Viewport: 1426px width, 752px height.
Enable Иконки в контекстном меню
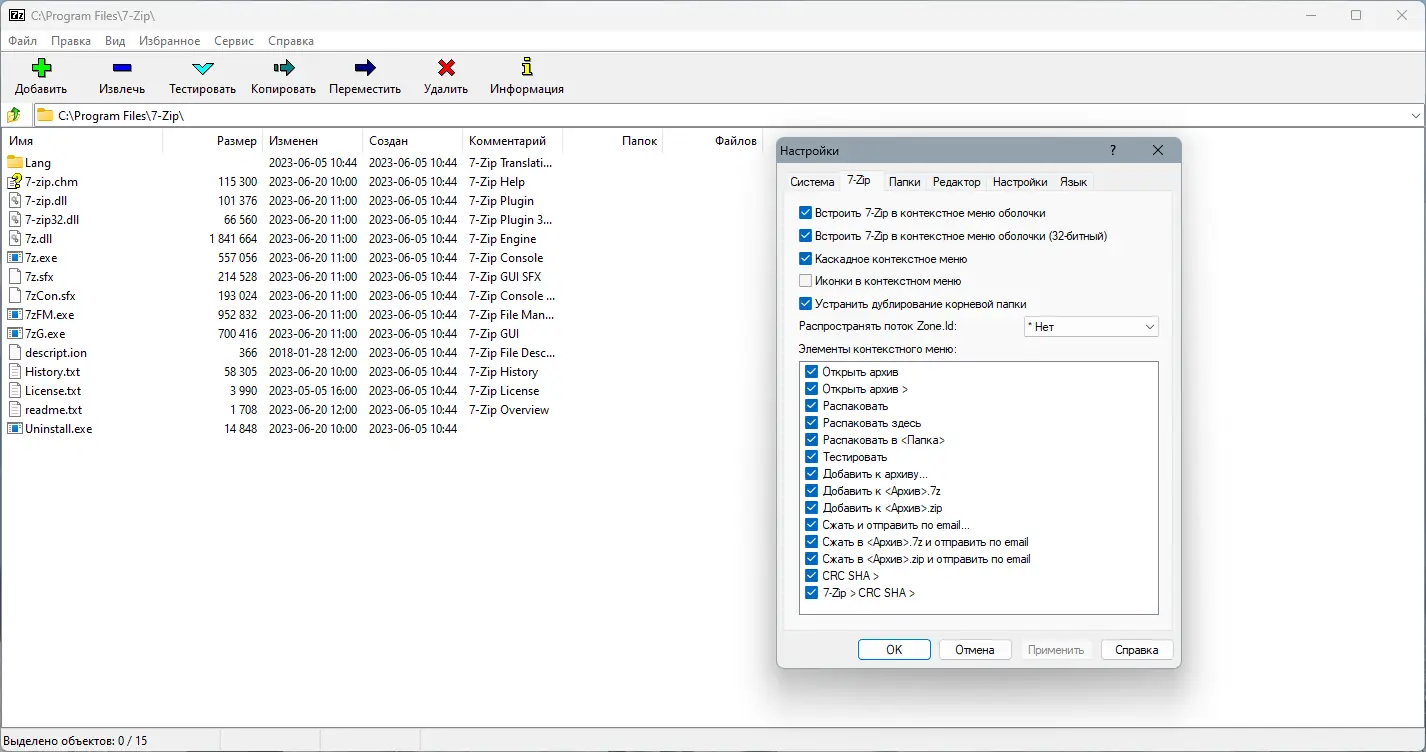point(805,281)
